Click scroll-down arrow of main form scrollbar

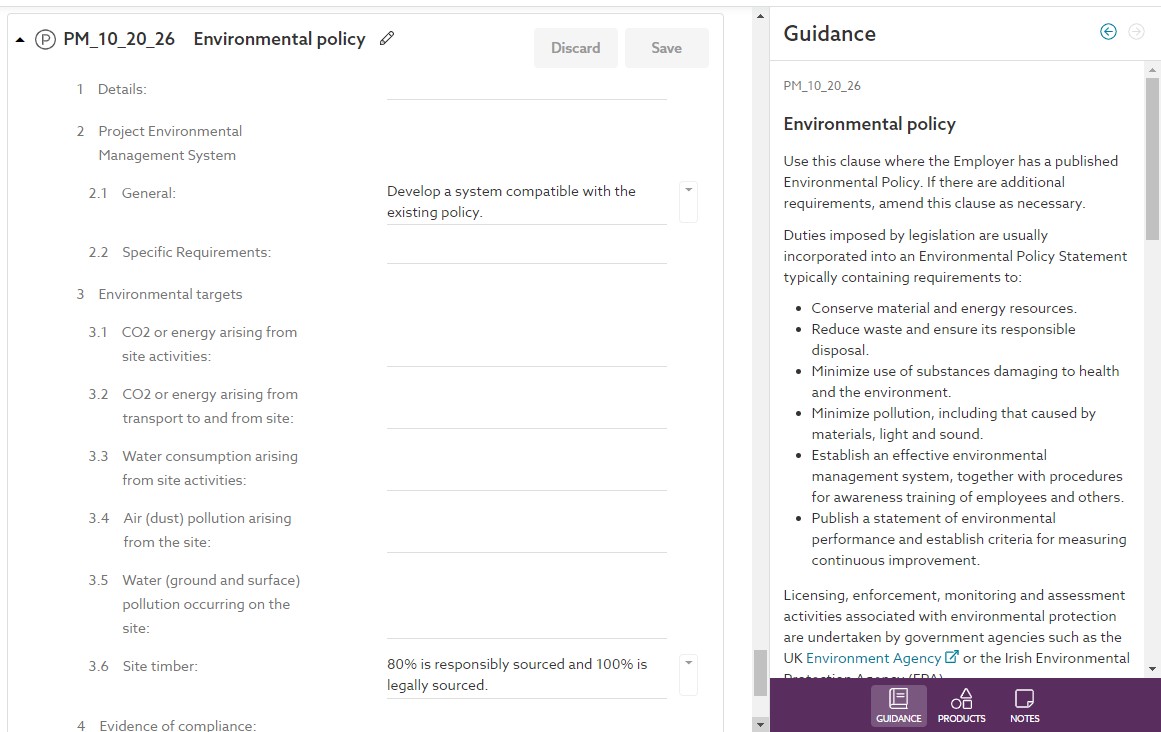760,724
